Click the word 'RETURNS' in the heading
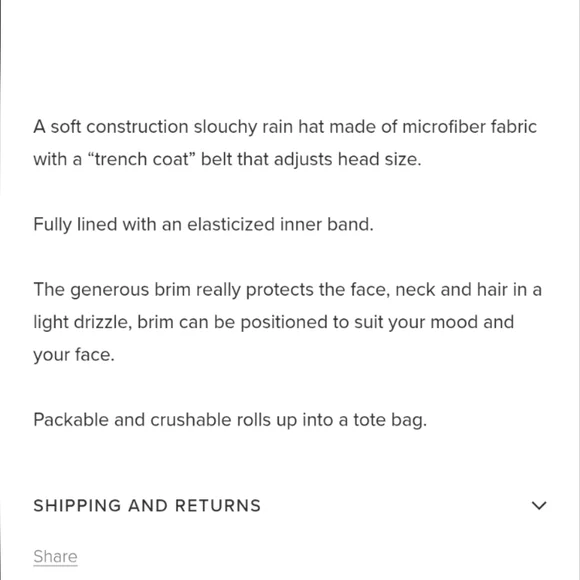This screenshot has width=580, height=580. [218, 505]
